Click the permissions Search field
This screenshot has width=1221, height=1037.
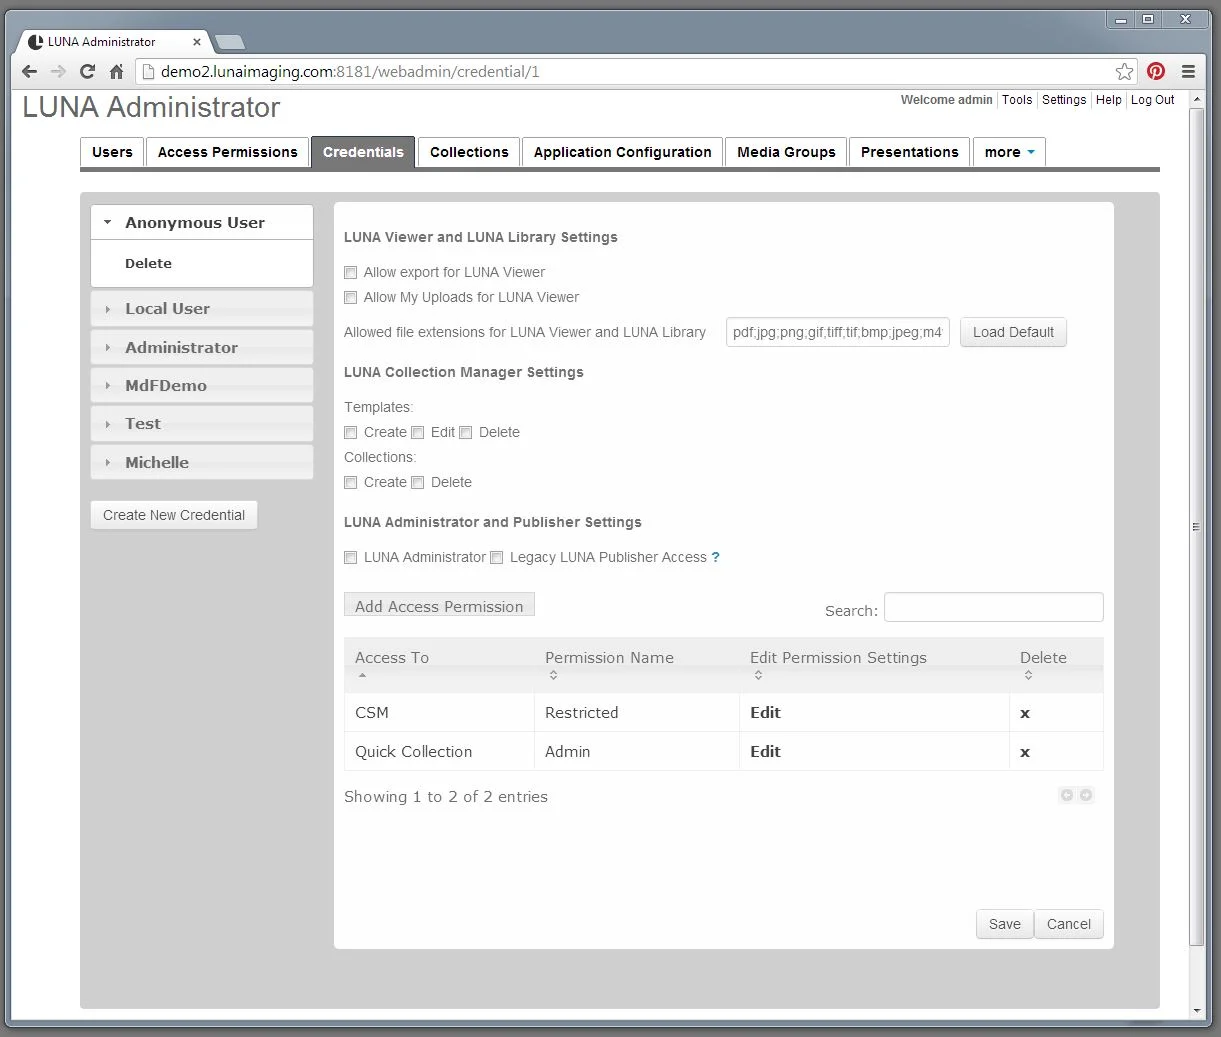pos(994,607)
